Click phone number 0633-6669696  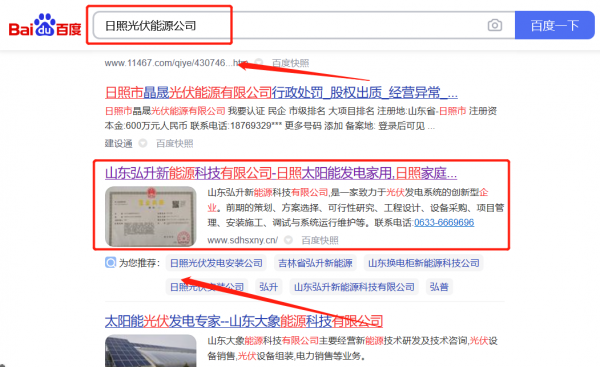tap(444, 222)
